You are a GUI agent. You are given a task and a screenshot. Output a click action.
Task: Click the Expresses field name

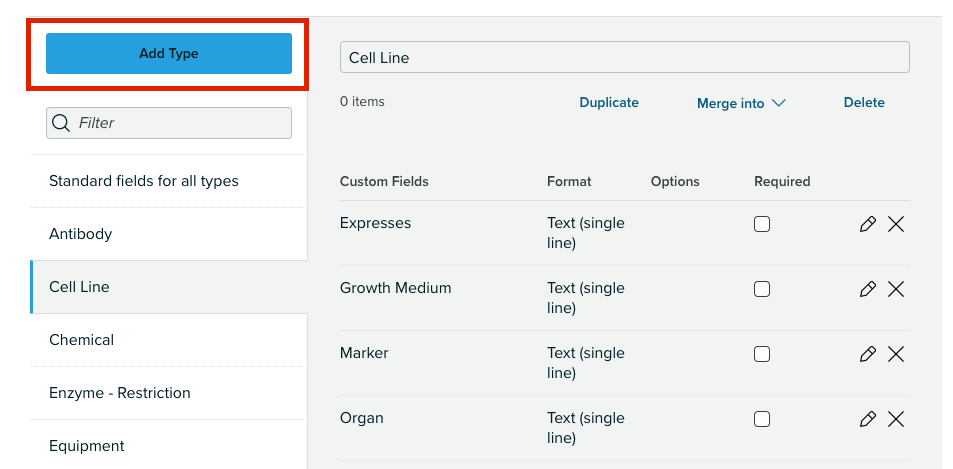375,223
